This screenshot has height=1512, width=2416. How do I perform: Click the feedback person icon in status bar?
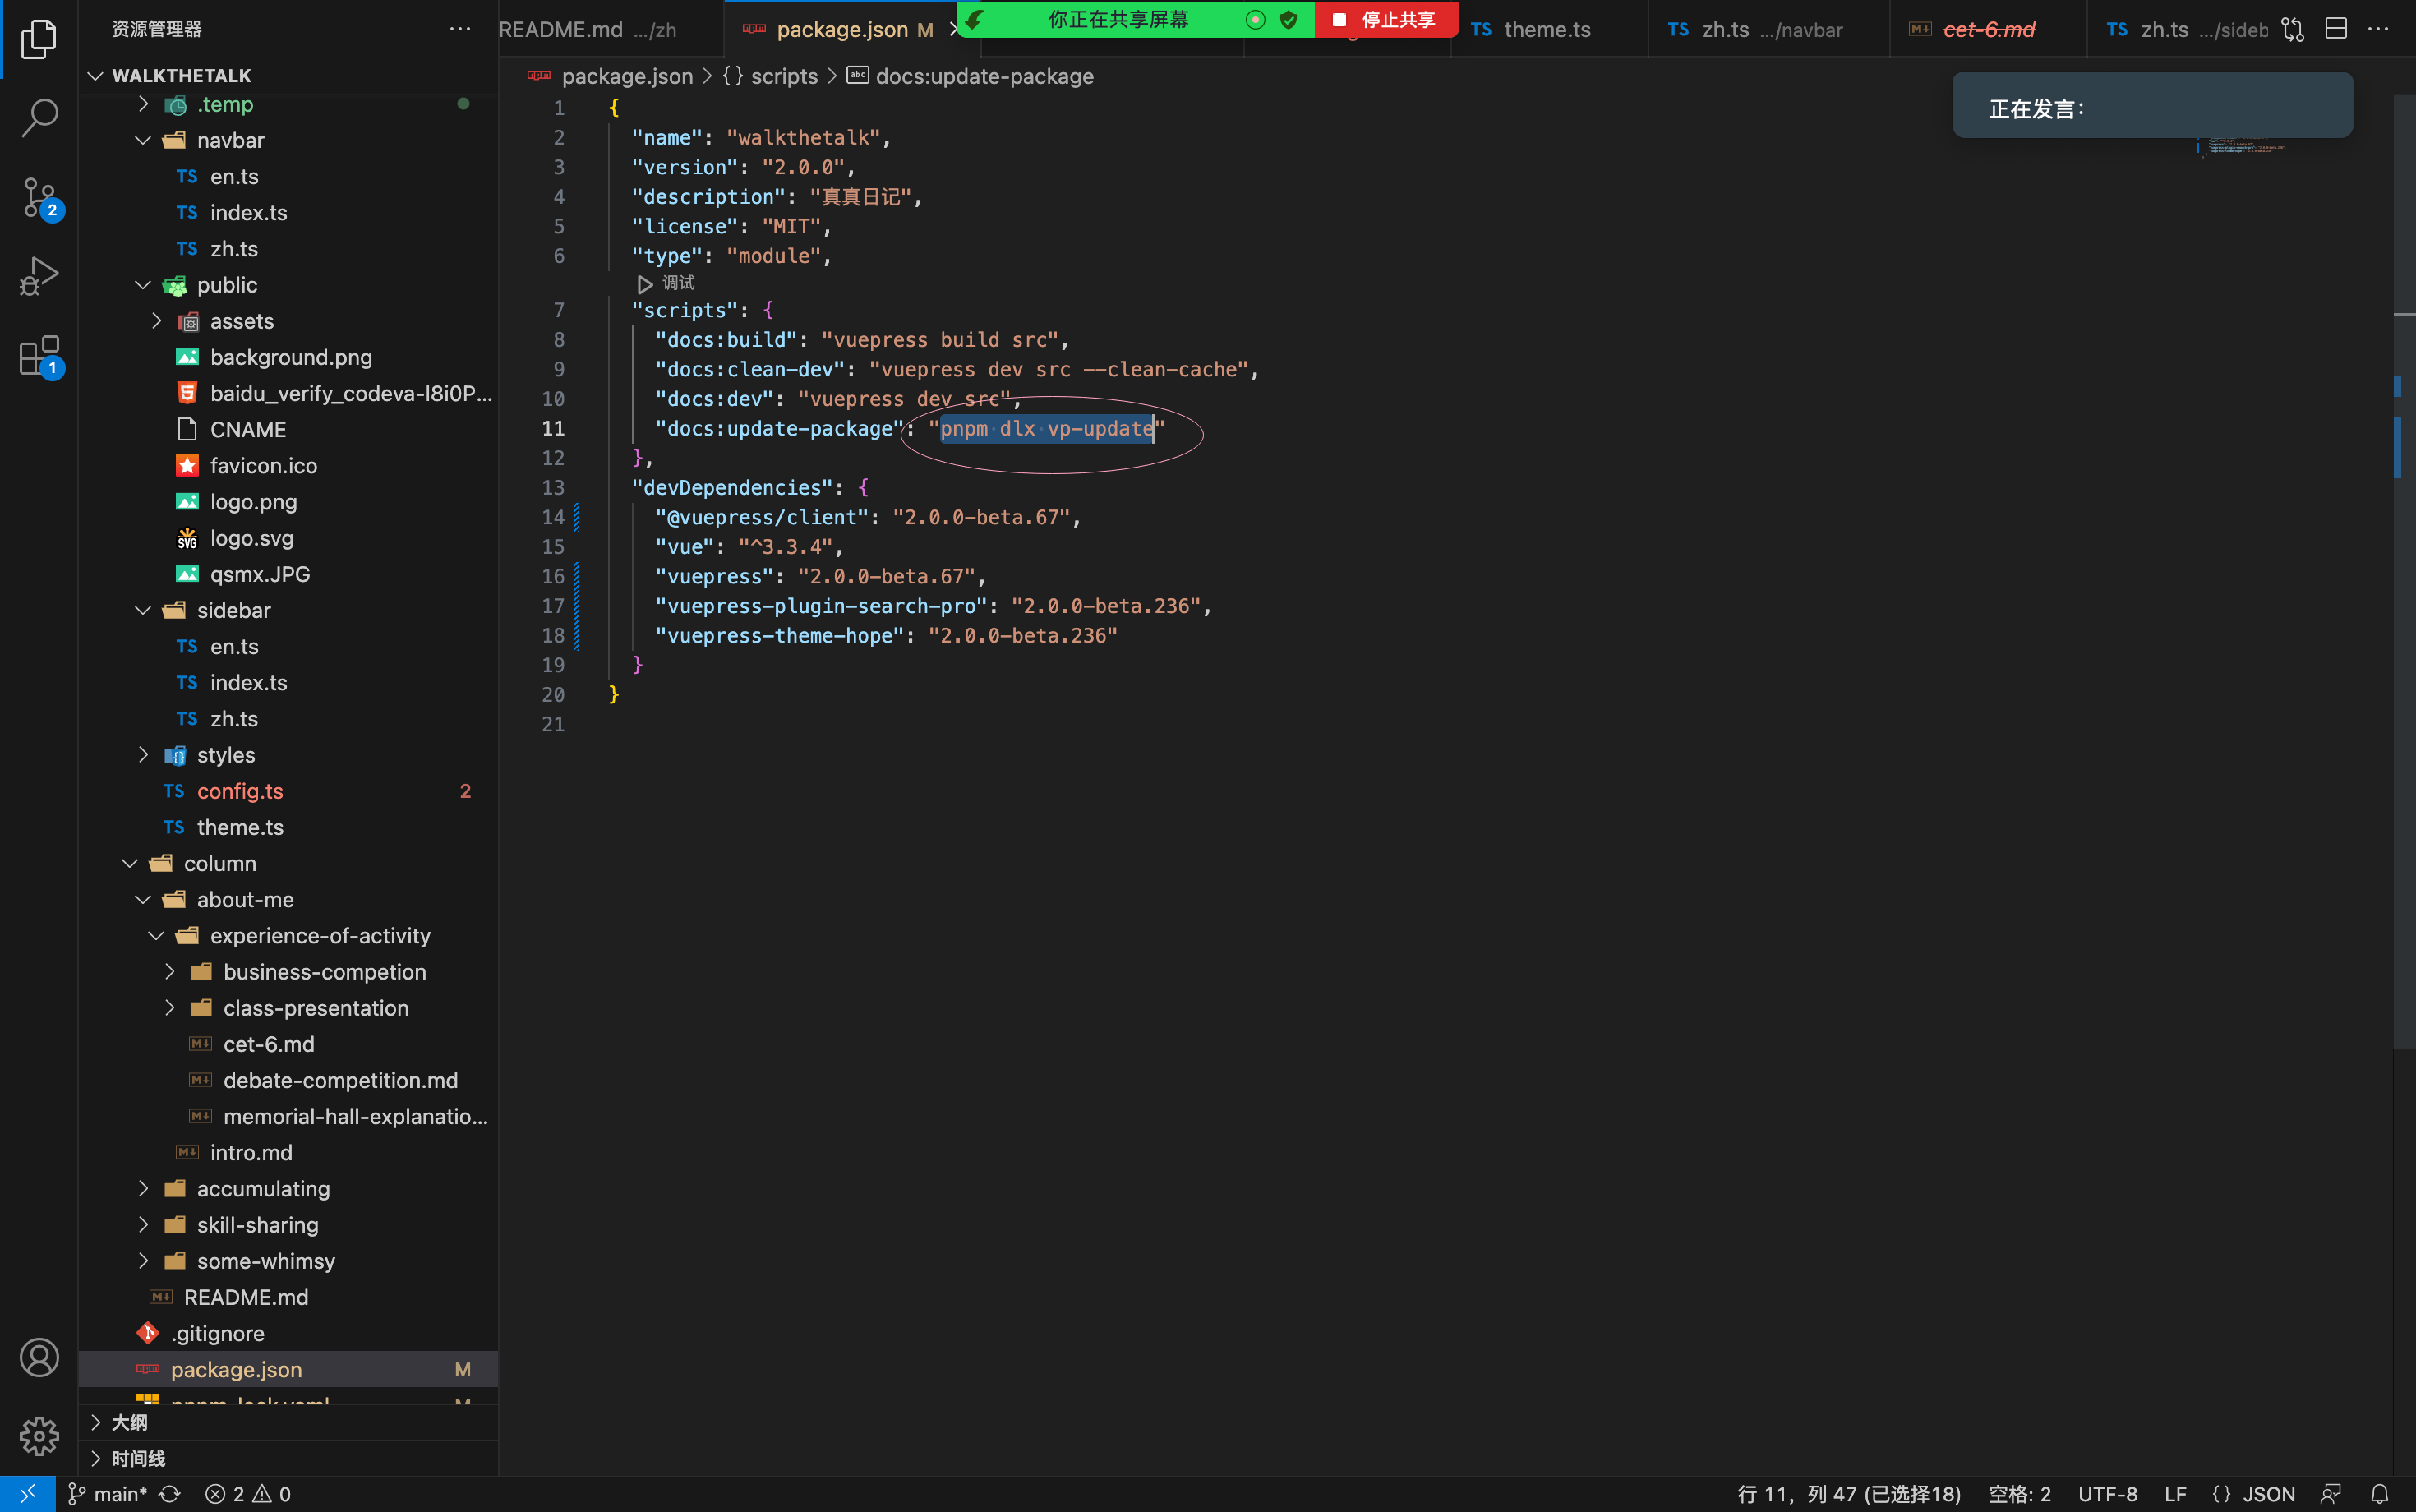pos(2331,1494)
